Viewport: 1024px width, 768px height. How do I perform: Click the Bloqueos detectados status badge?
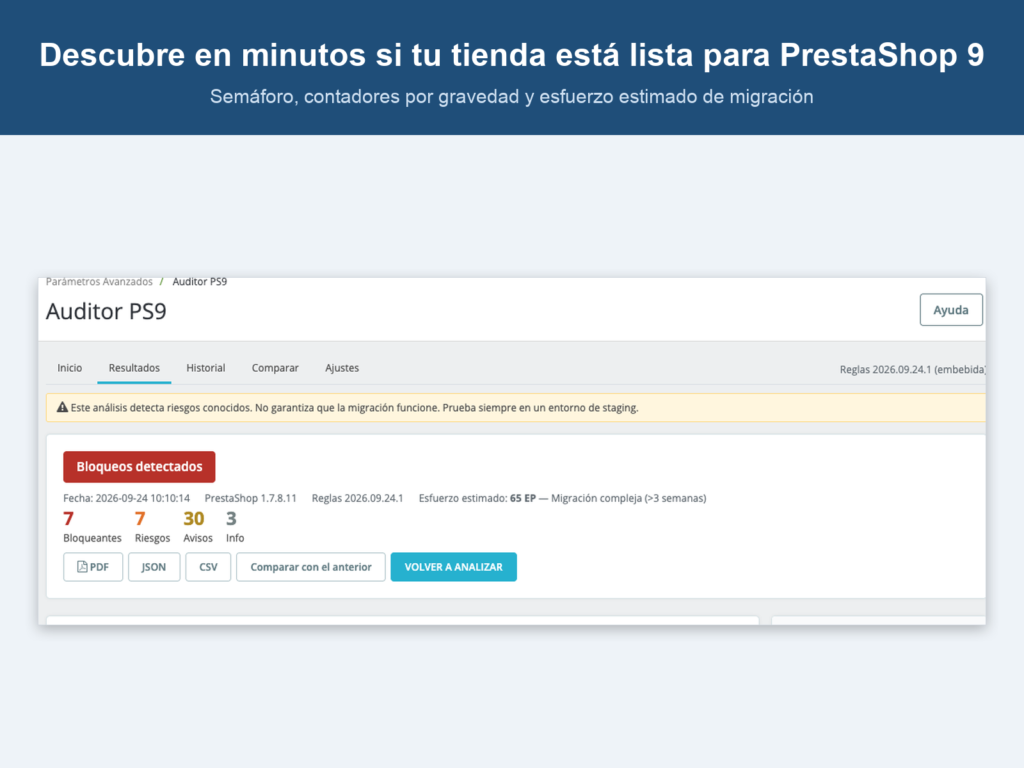139,467
